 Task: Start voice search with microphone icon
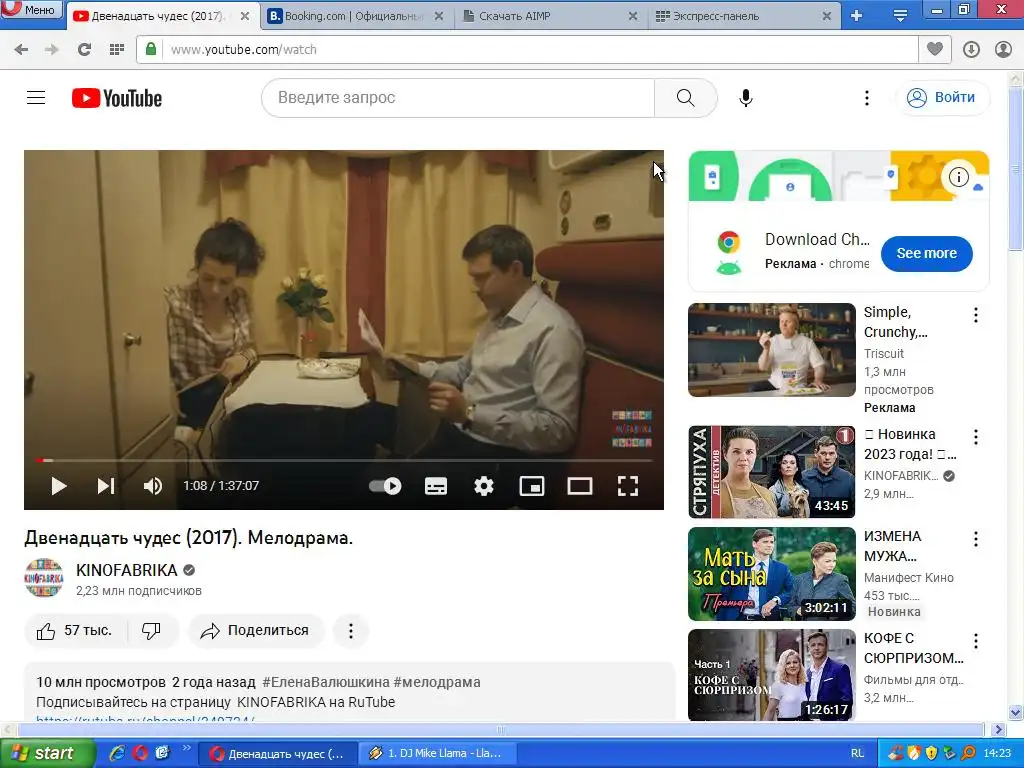pyautogui.click(x=746, y=98)
